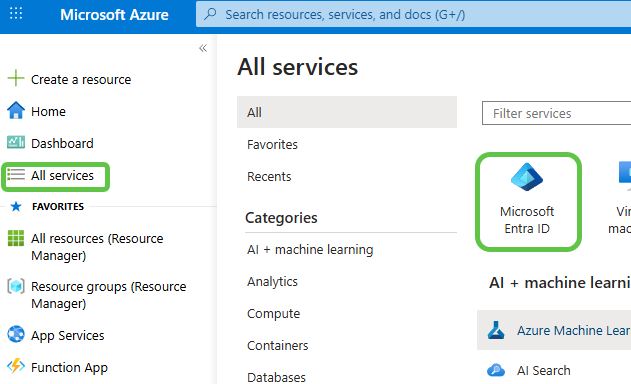Click the Home house icon

[x=16, y=110]
